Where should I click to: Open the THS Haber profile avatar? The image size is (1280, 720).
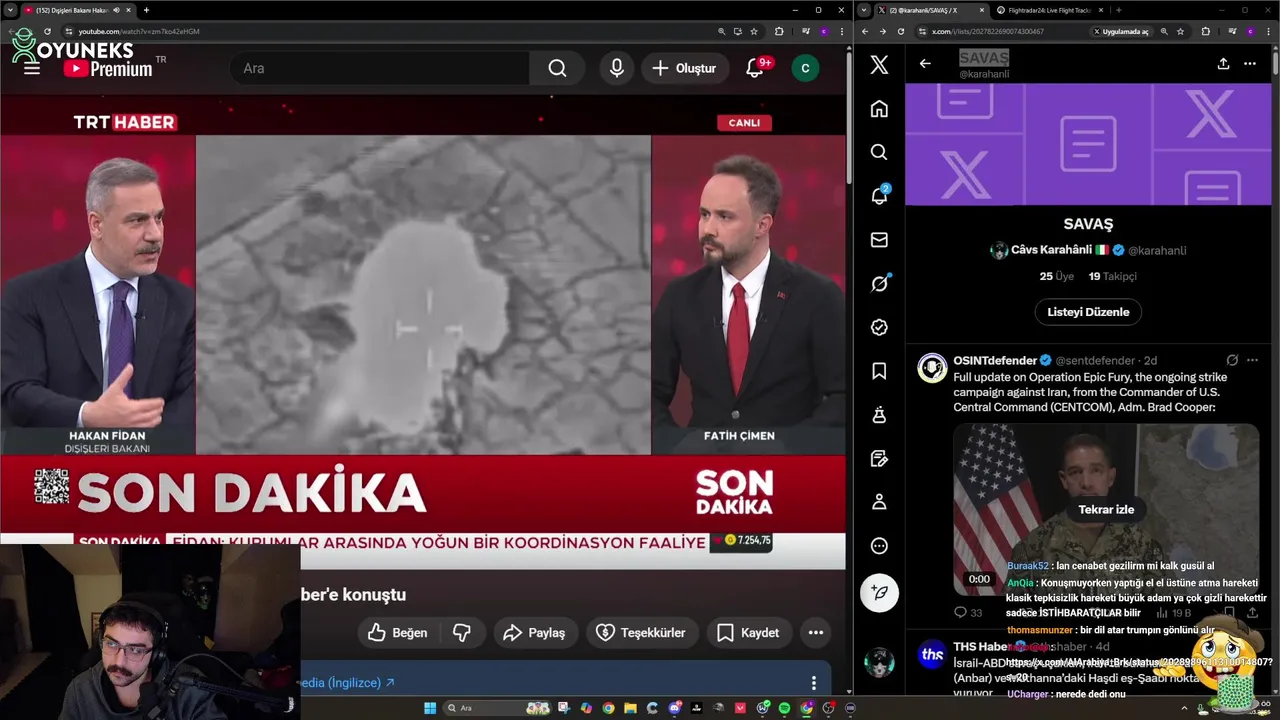point(932,654)
